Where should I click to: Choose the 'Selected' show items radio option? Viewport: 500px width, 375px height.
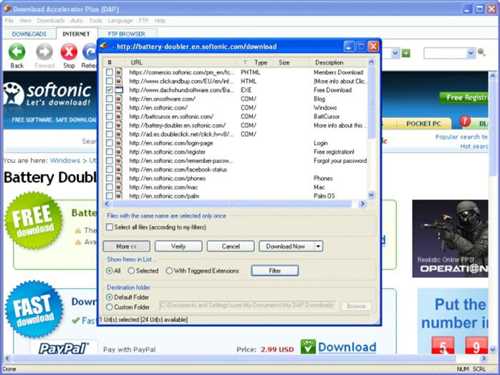coord(131,271)
